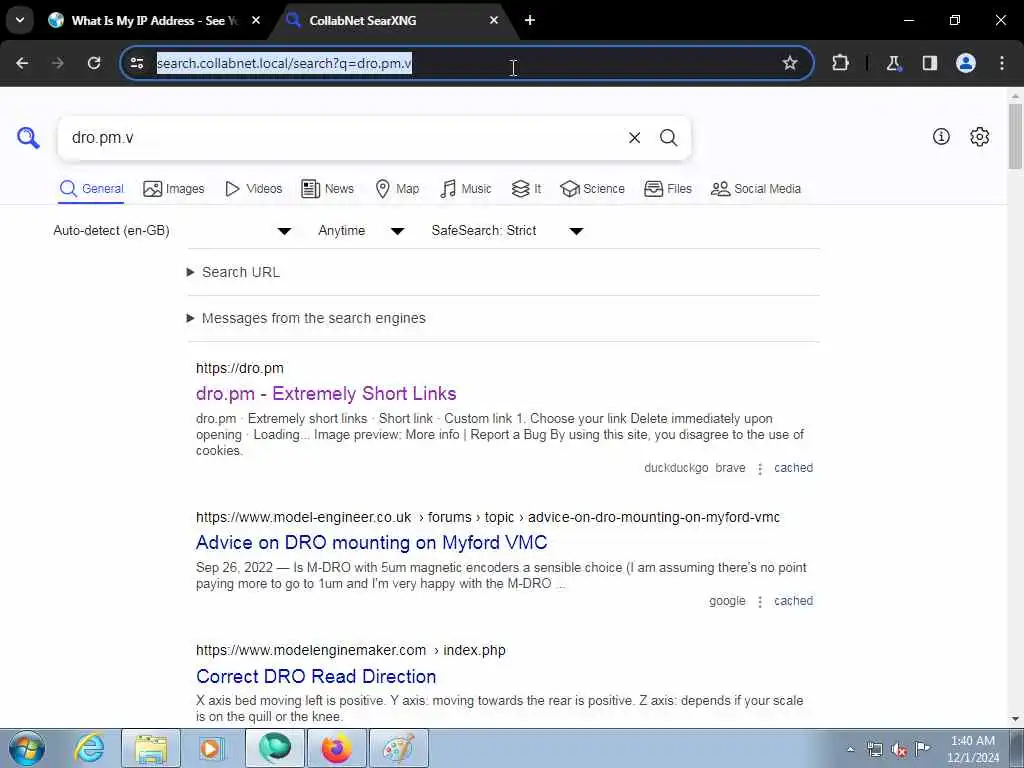Click the network tray icon
Image resolution: width=1024 pixels, height=768 pixels.
(x=874, y=749)
